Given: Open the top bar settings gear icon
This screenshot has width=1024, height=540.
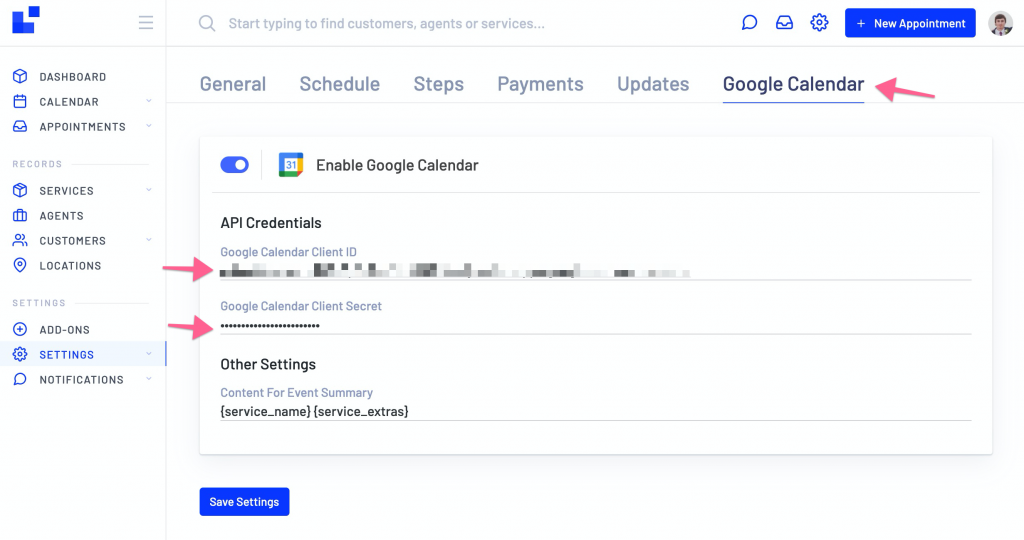Looking at the screenshot, I should pos(819,23).
